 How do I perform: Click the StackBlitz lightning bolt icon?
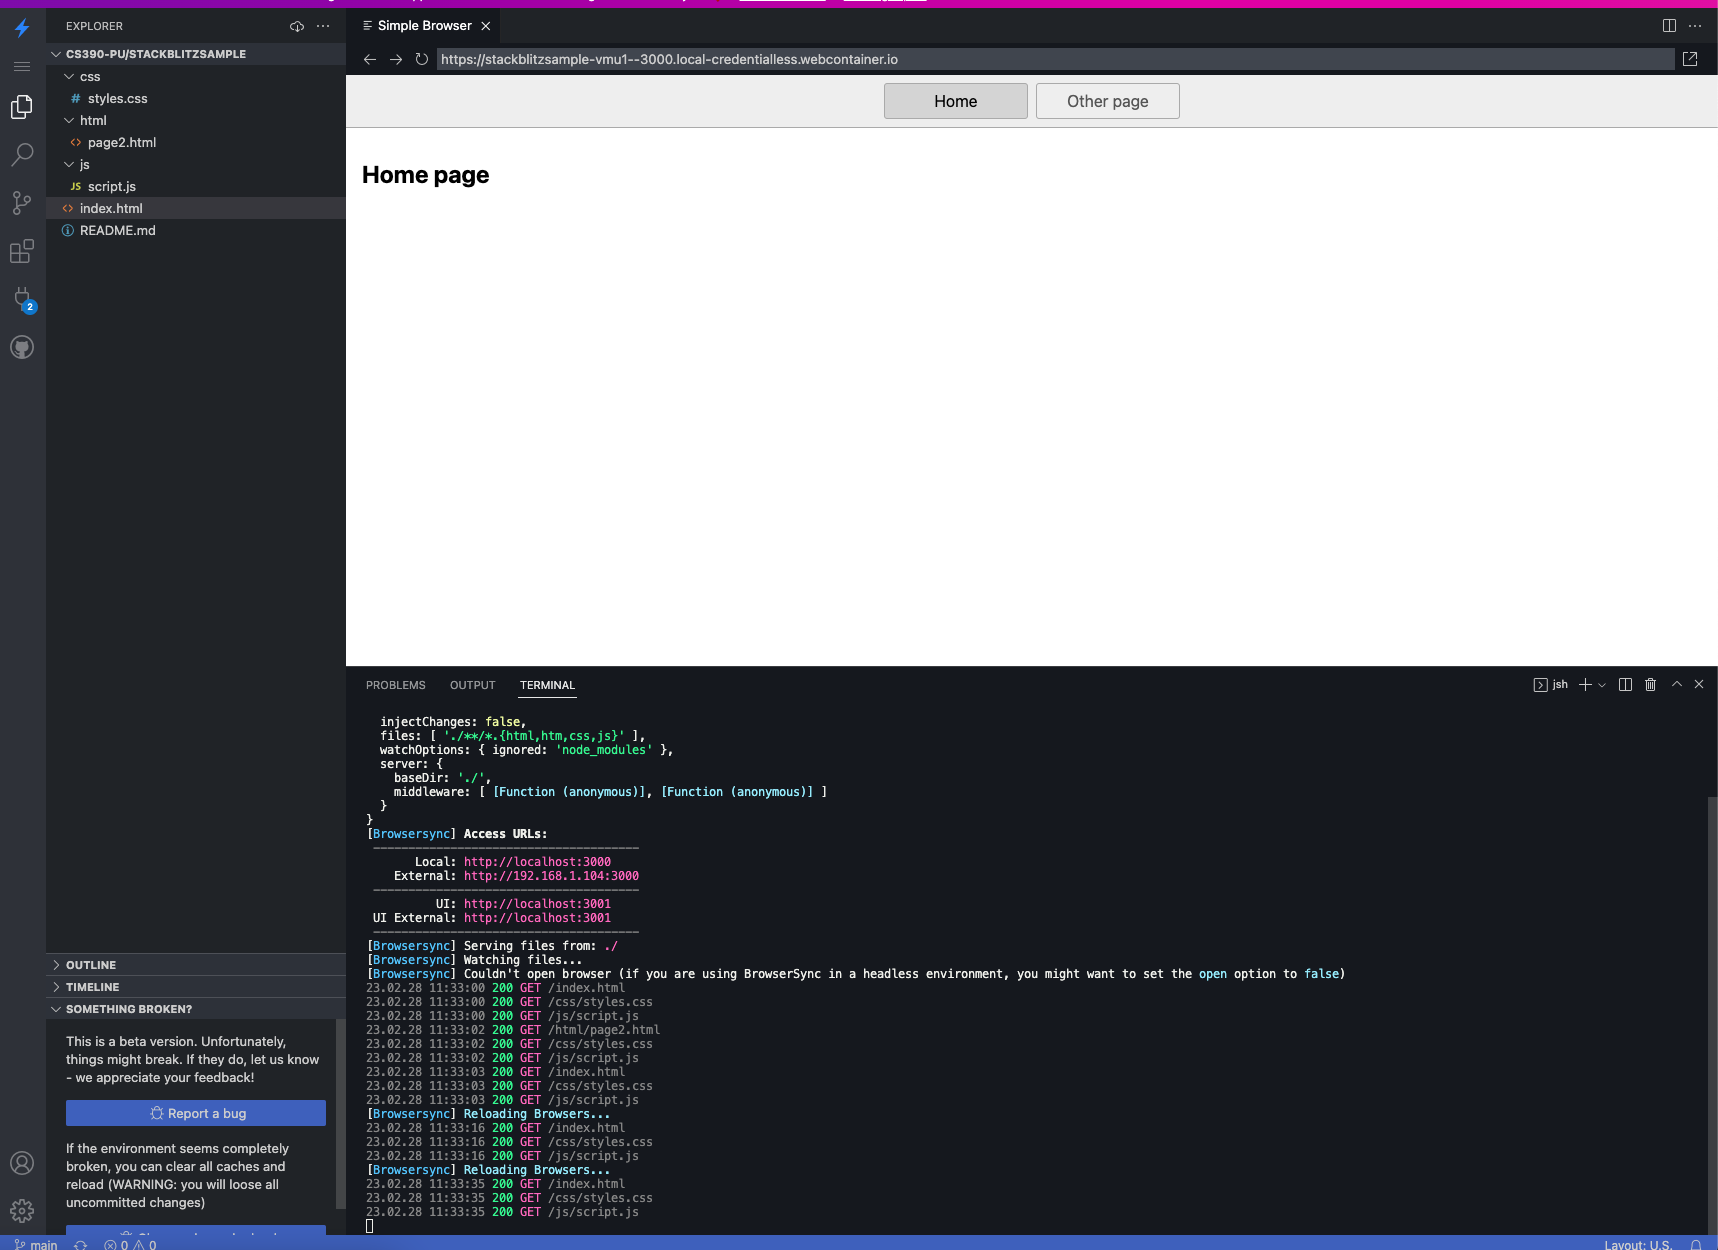(22, 28)
